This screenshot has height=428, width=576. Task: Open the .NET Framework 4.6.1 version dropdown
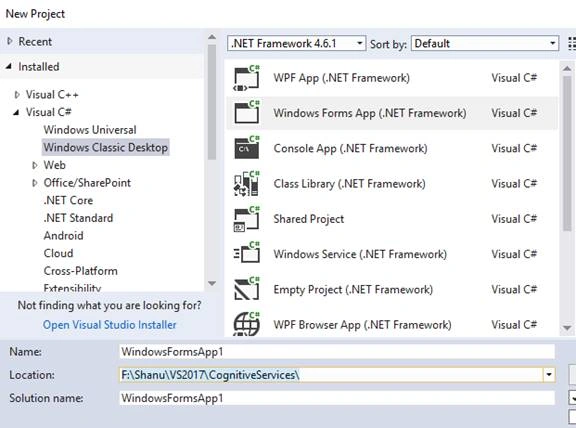pos(296,43)
